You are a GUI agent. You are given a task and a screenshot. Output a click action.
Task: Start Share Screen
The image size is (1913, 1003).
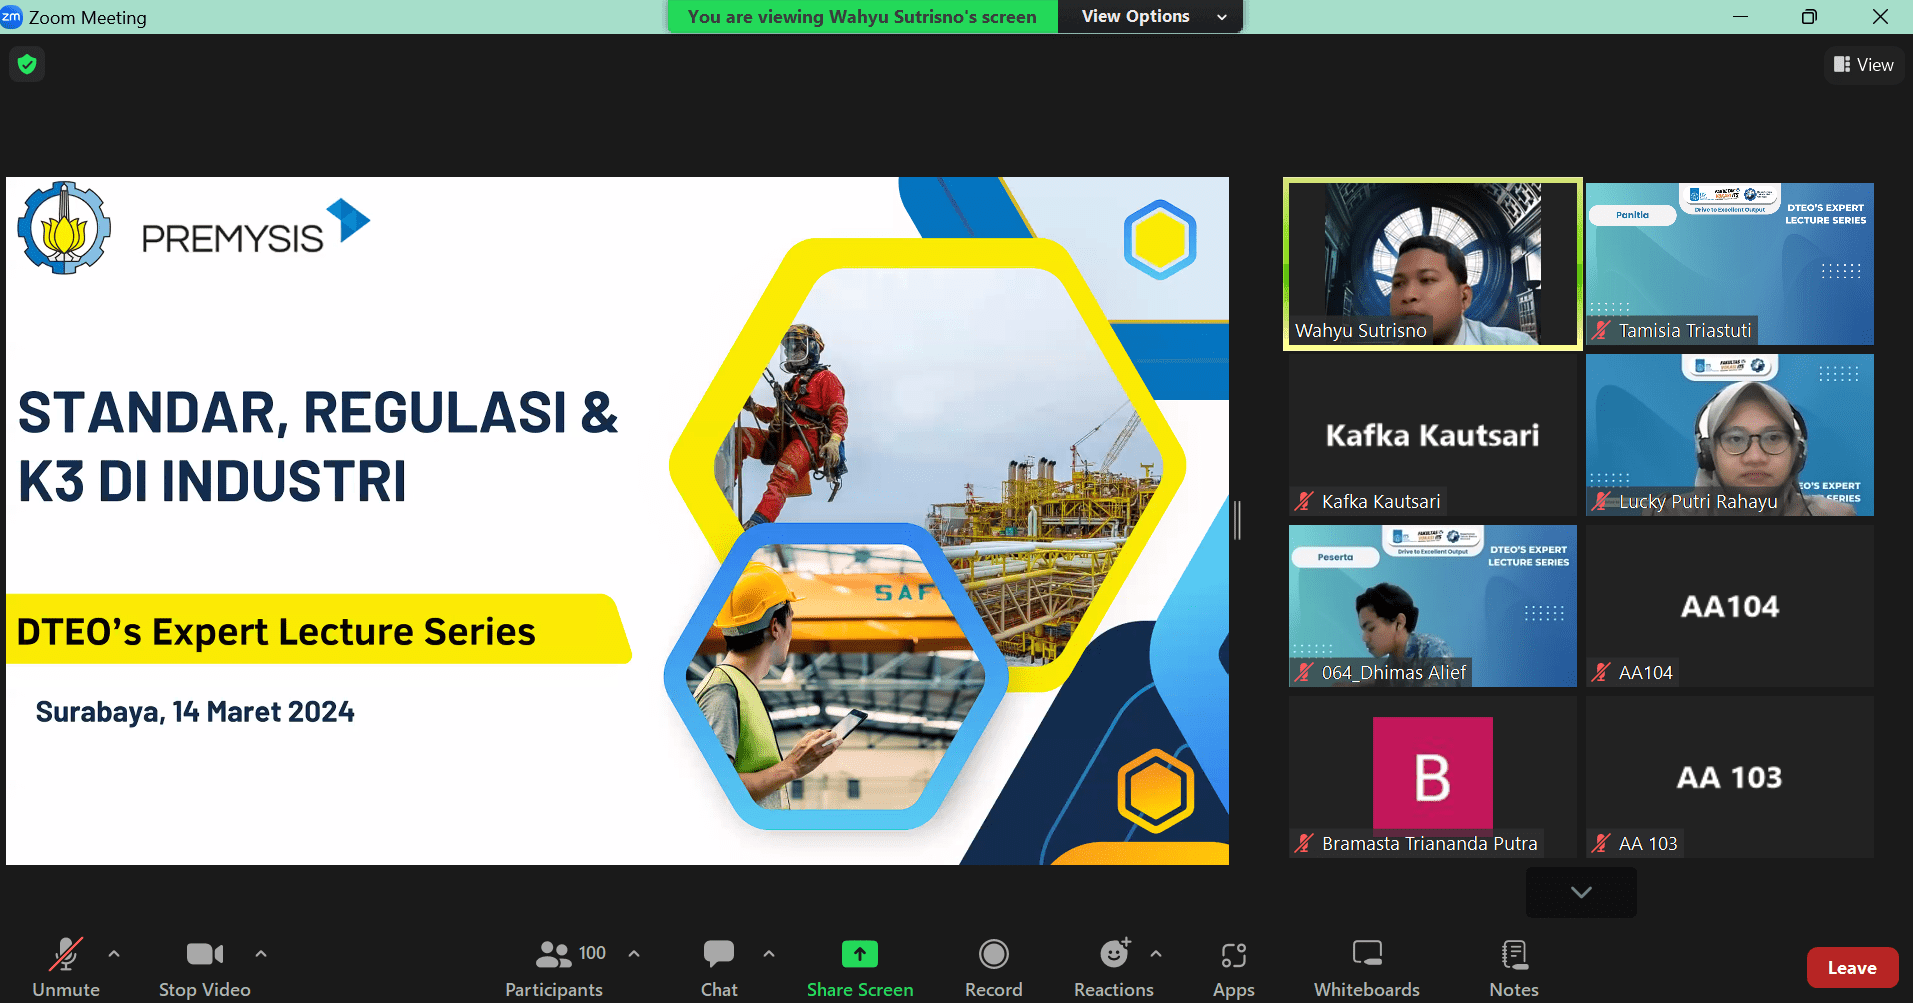click(x=859, y=967)
